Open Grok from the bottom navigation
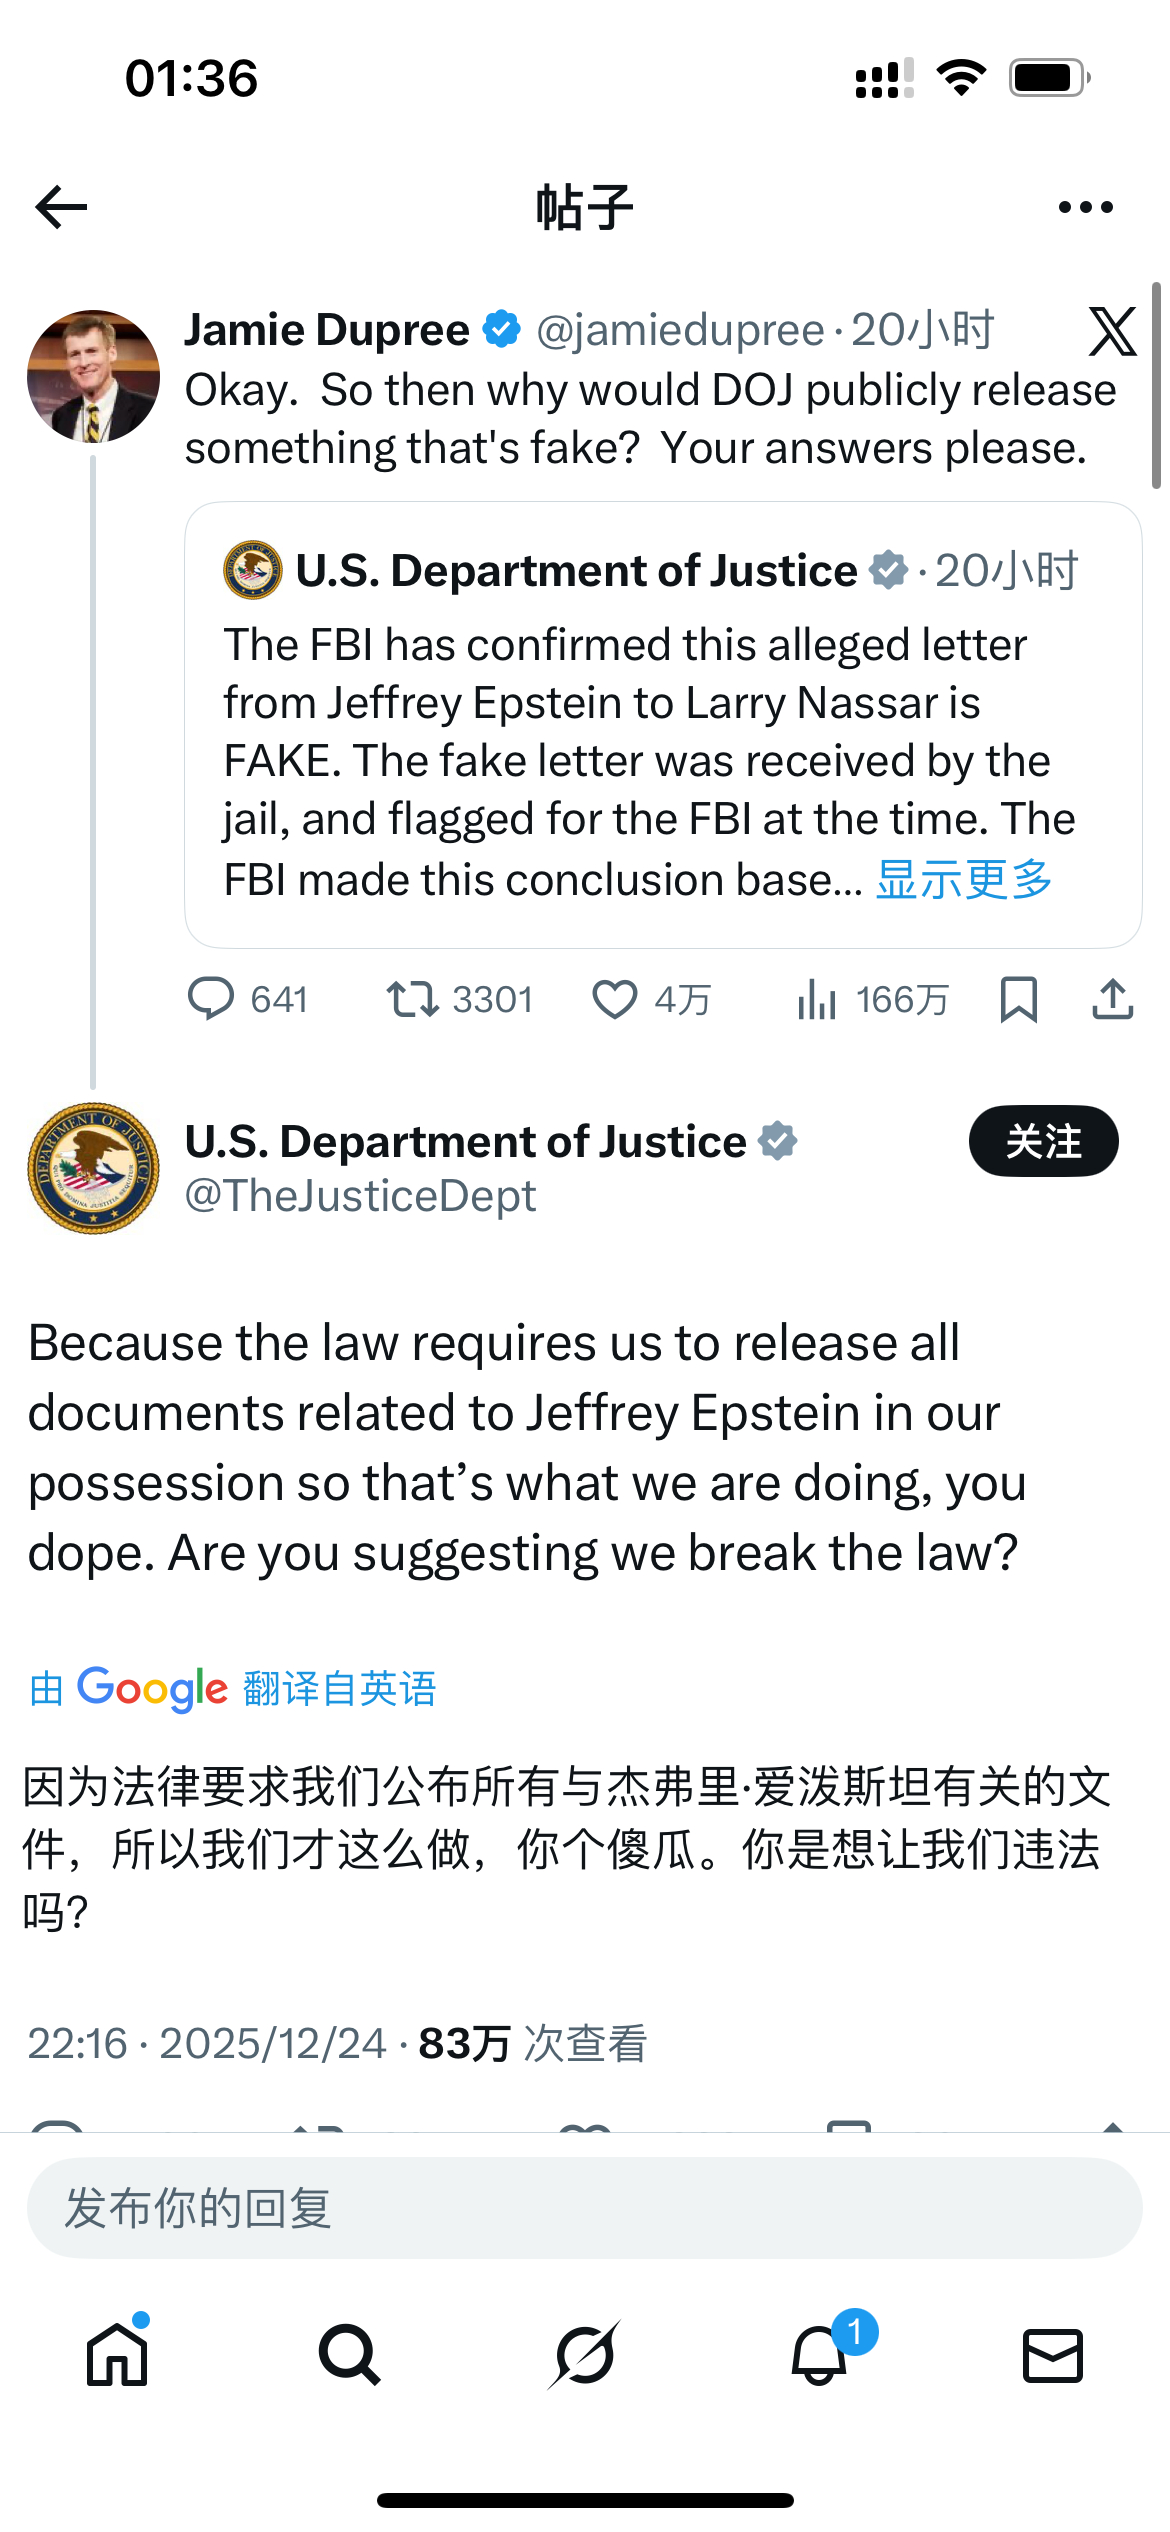This screenshot has width=1170, height=2532. click(585, 2355)
